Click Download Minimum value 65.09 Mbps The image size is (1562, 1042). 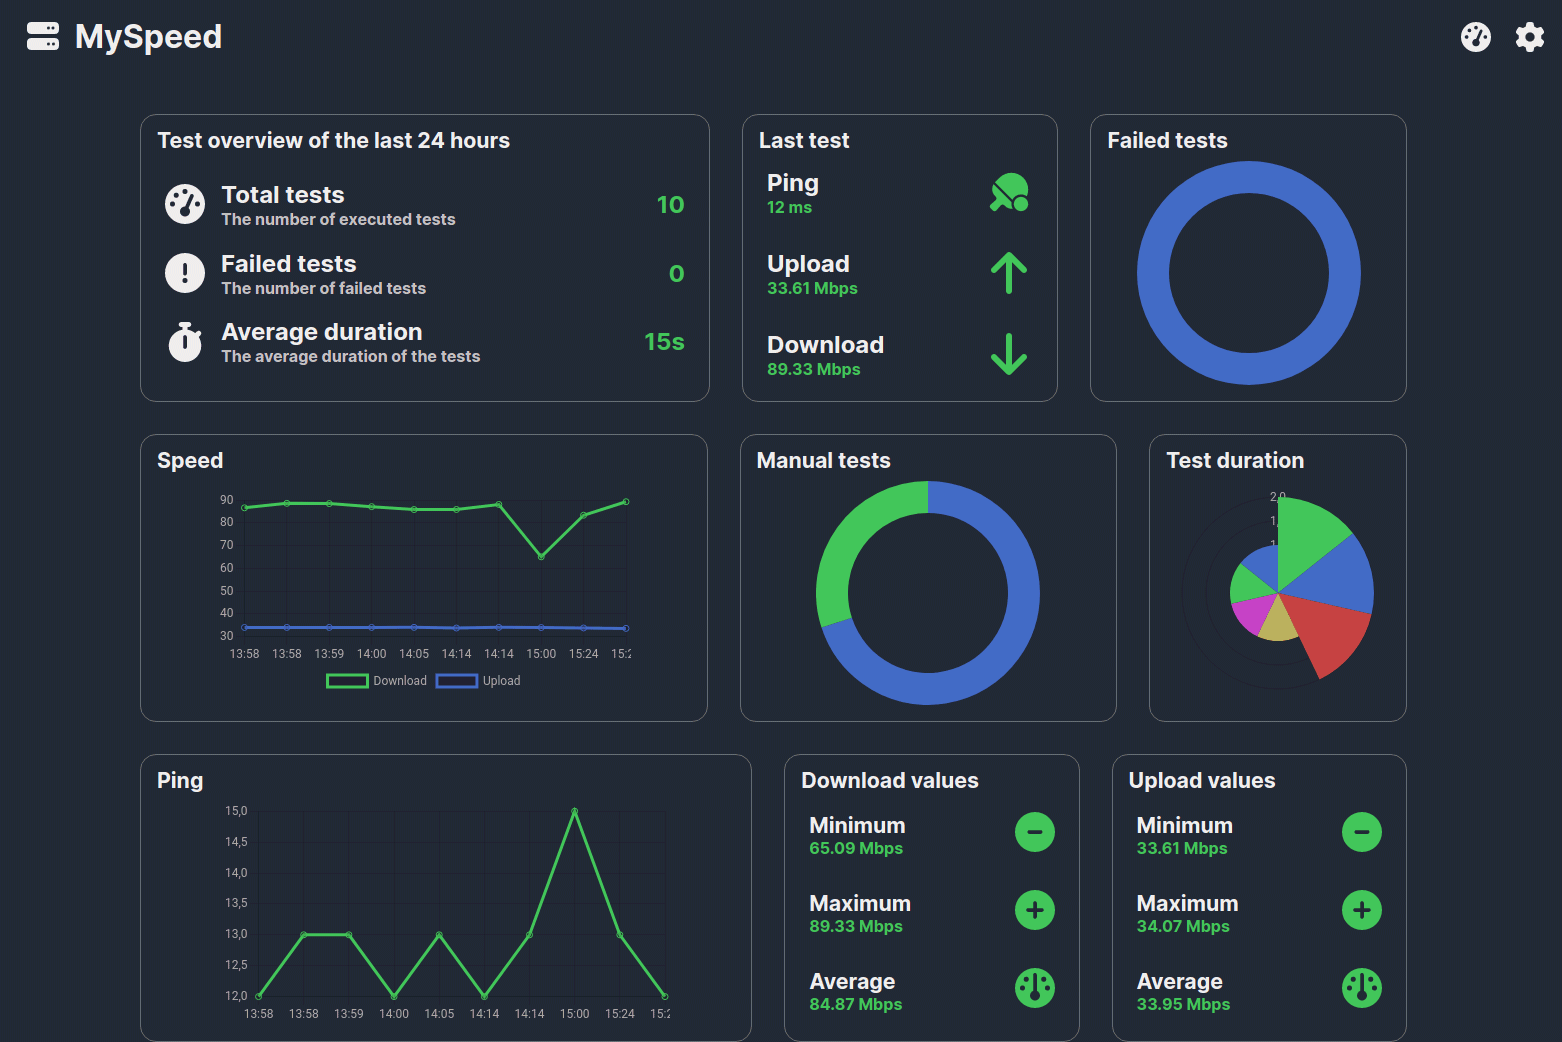point(856,849)
